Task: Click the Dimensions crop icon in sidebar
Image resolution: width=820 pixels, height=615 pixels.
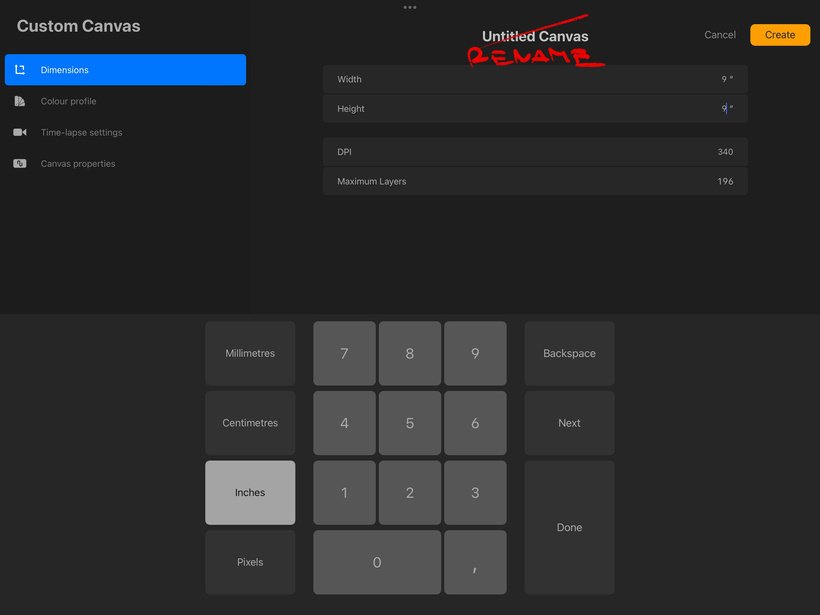Action: coord(20,70)
